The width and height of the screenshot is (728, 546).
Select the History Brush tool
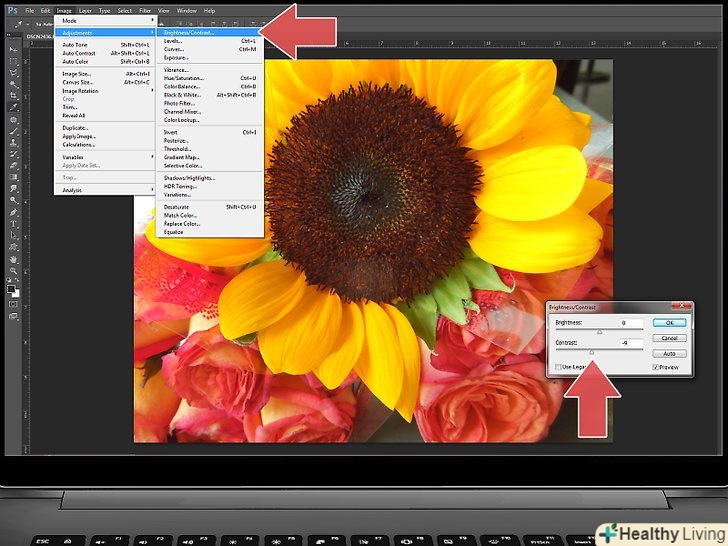coord(13,154)
